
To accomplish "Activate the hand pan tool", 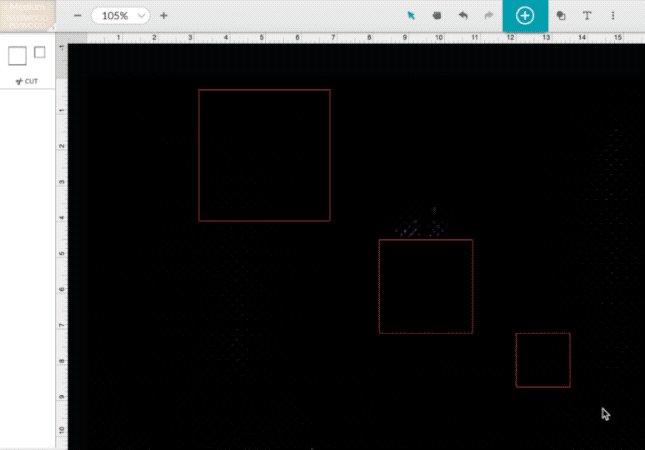I will click(437, 16).
